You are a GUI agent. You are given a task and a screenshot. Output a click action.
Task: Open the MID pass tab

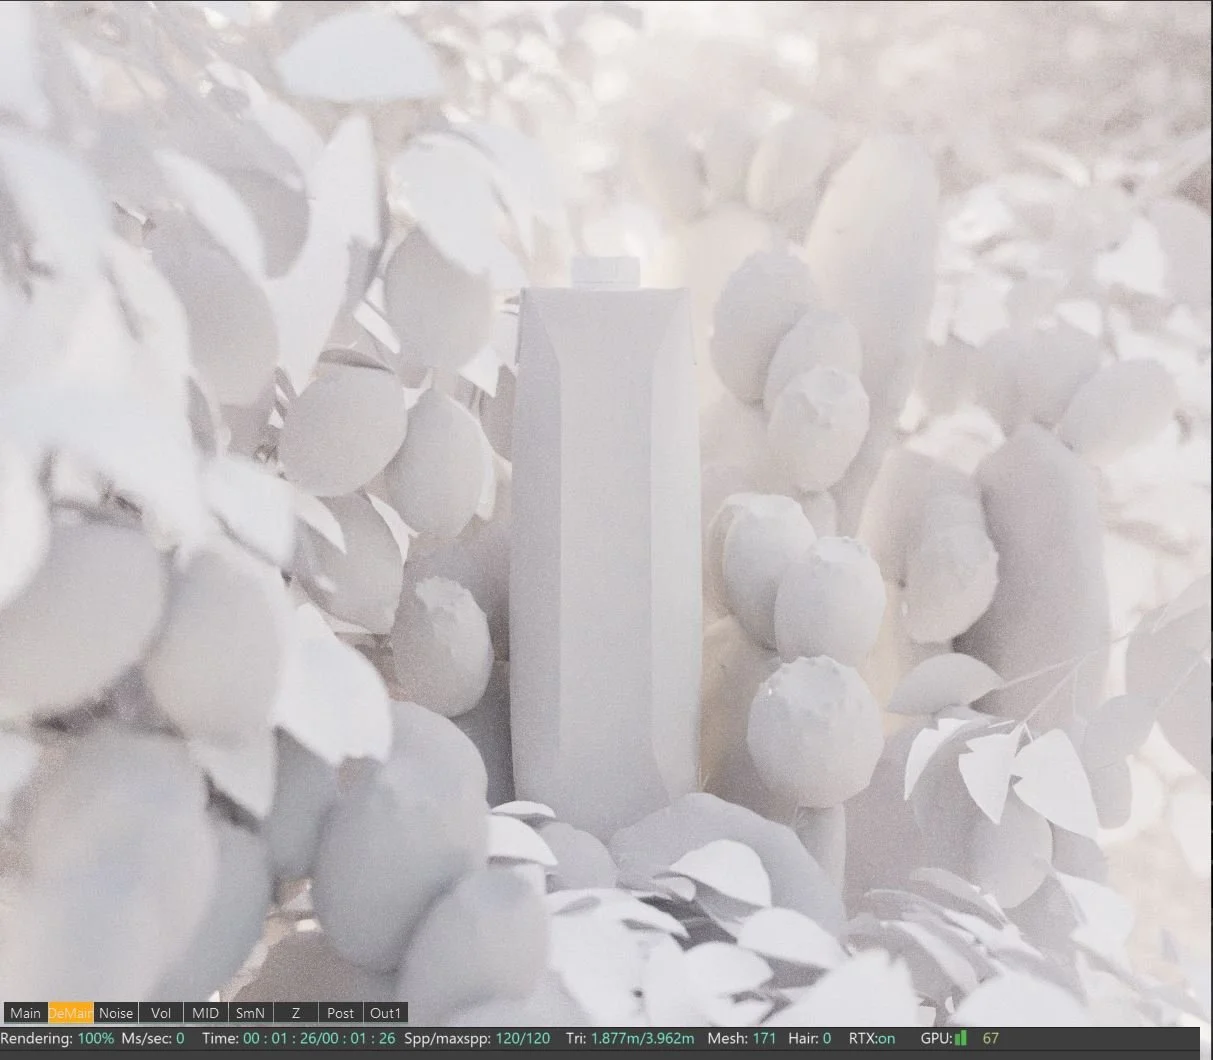pos(205,1013)
